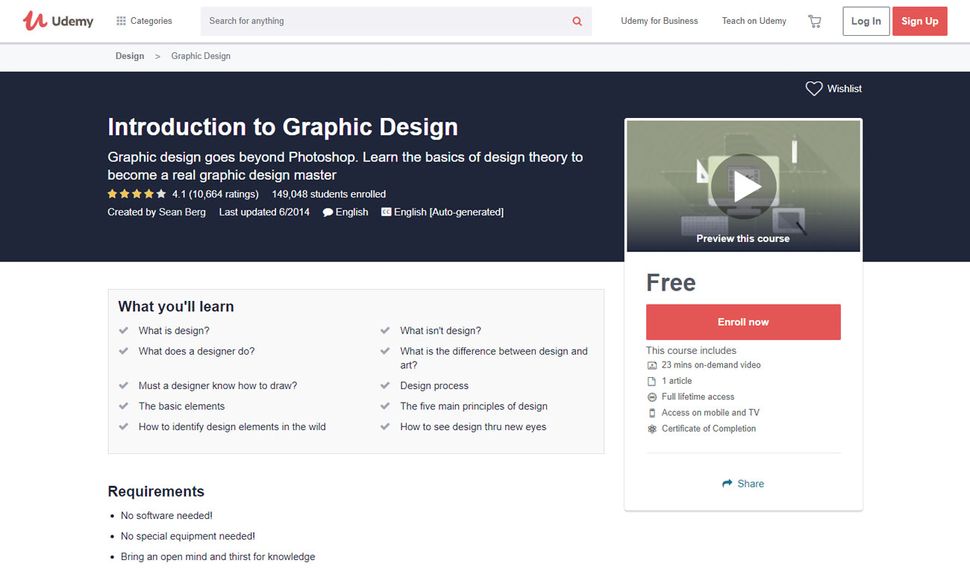Click '23 mins on-demand video' text
Image resolution: width=970 pixels, height=572 pixels.
(711, 365)
